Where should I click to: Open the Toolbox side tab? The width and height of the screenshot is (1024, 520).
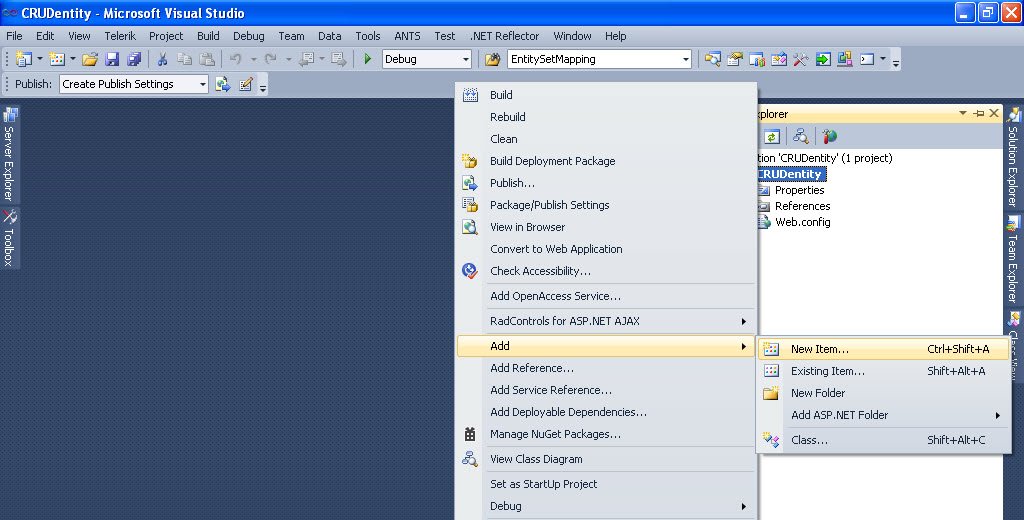[x=10, y=237]
